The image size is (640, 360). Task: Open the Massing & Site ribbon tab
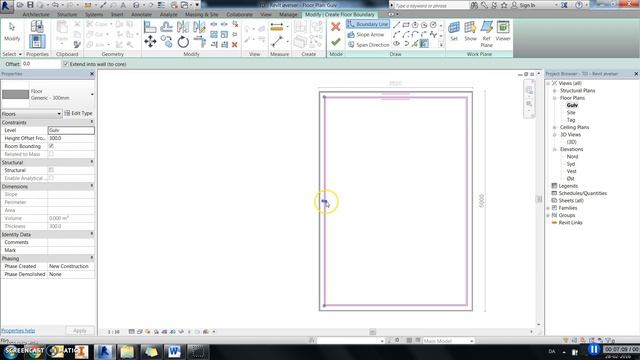coord(202,14)
